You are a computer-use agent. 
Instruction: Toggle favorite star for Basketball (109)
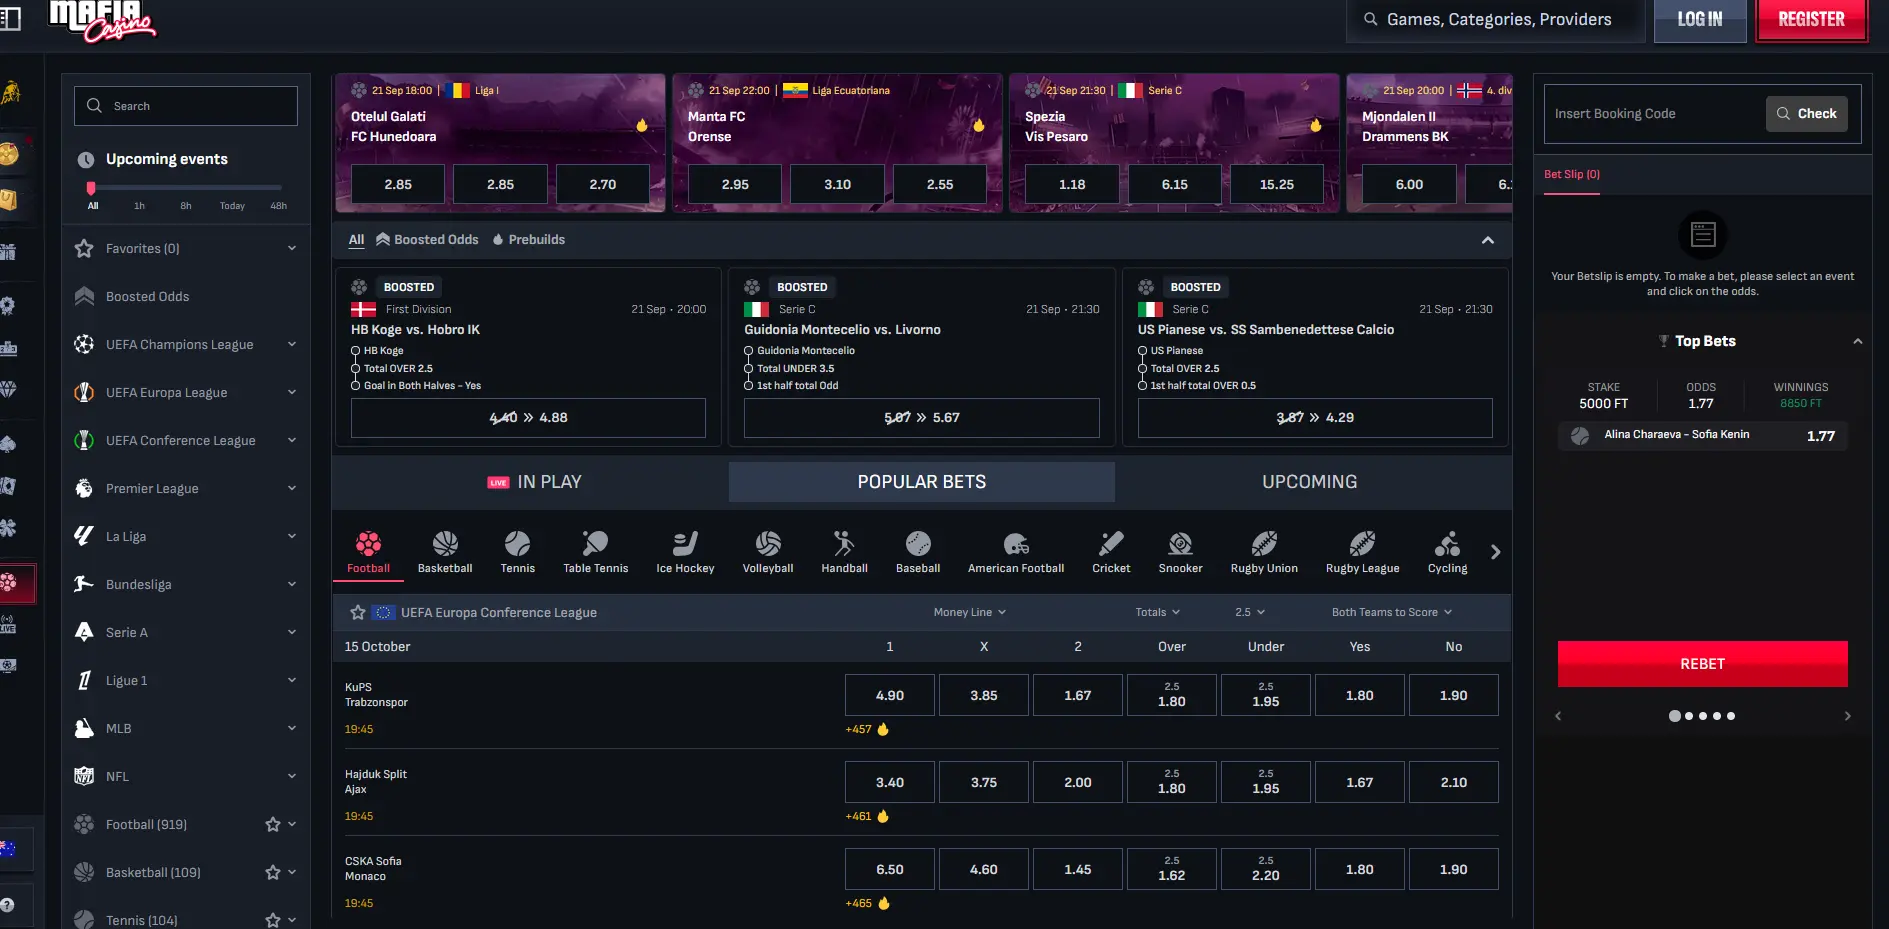coord(272,872)
